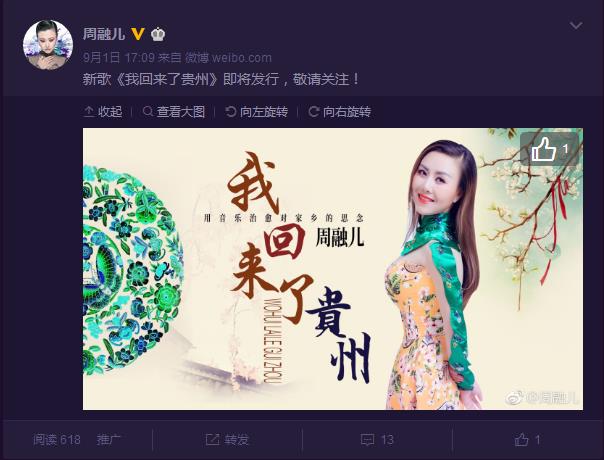Promote the post with 推广
Viewport: 604px width, 460px height.
click(109, 440)
